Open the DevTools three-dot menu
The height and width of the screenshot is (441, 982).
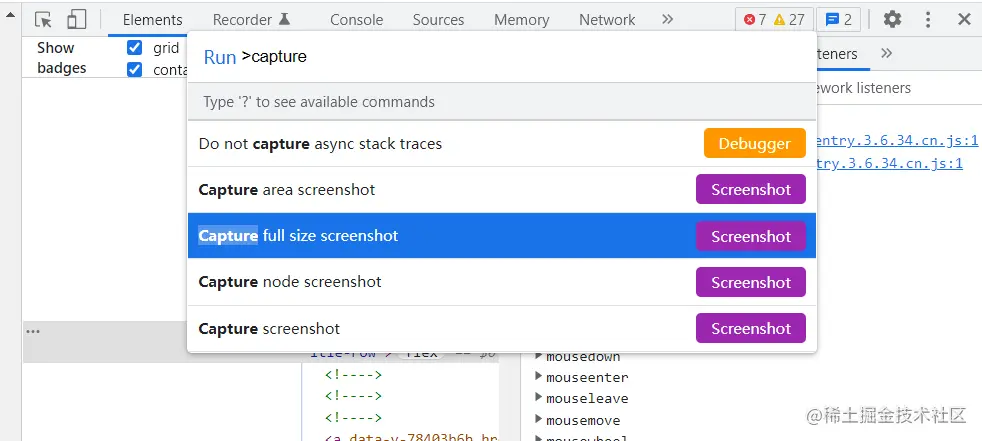click(928, 19)
